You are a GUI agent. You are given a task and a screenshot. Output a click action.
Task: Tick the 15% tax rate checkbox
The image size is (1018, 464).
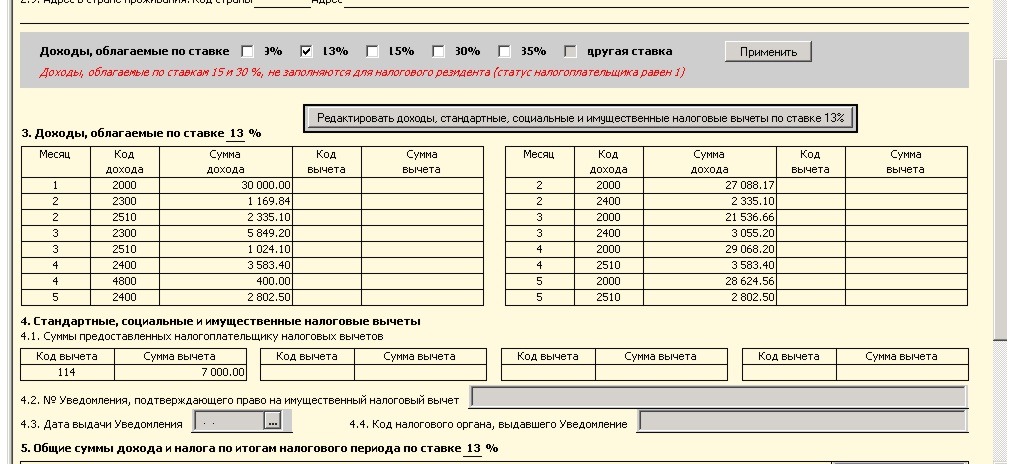click(372, 51)
